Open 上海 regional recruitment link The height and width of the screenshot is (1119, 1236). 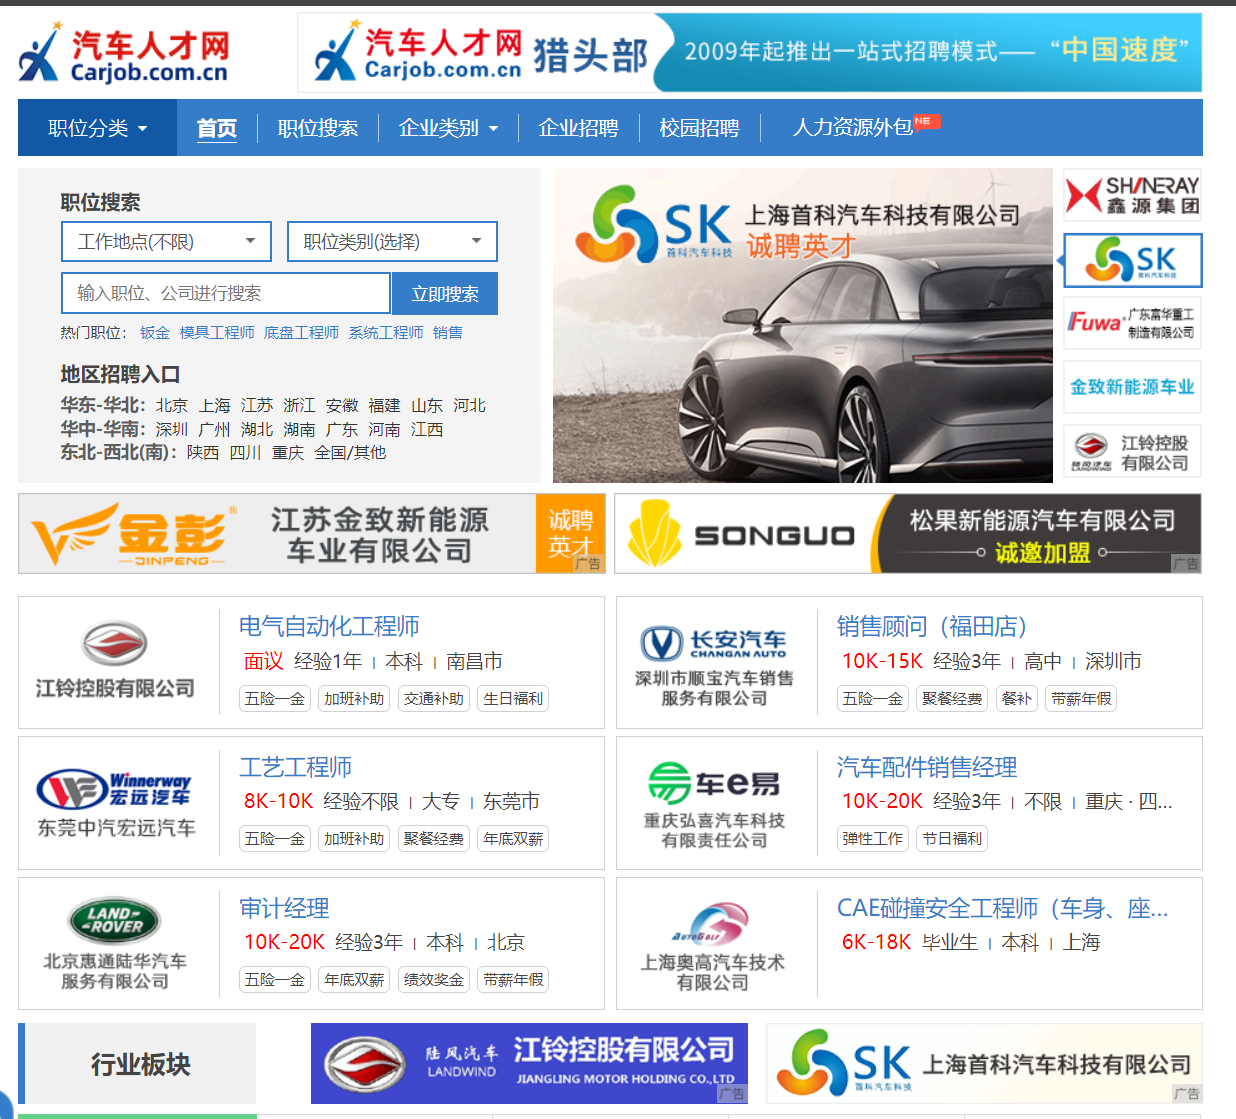(x=215, y=405)
